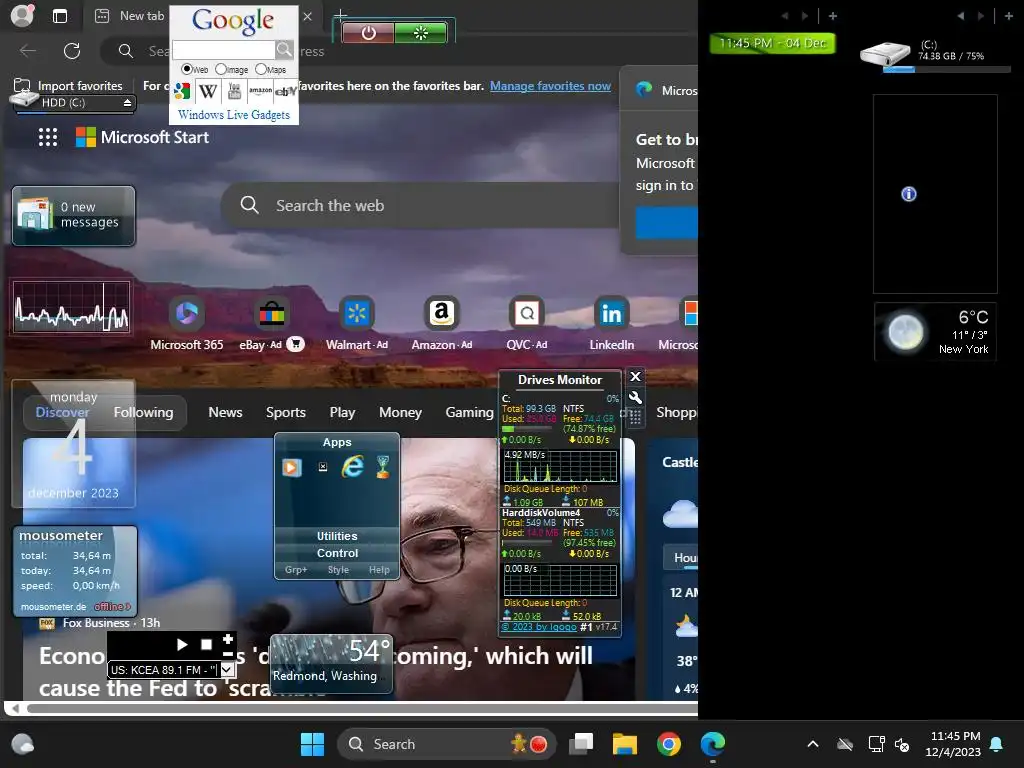The image size is (1024, 768).
Task: Switch to the News feed tab
Action: [x=225, y=412]
